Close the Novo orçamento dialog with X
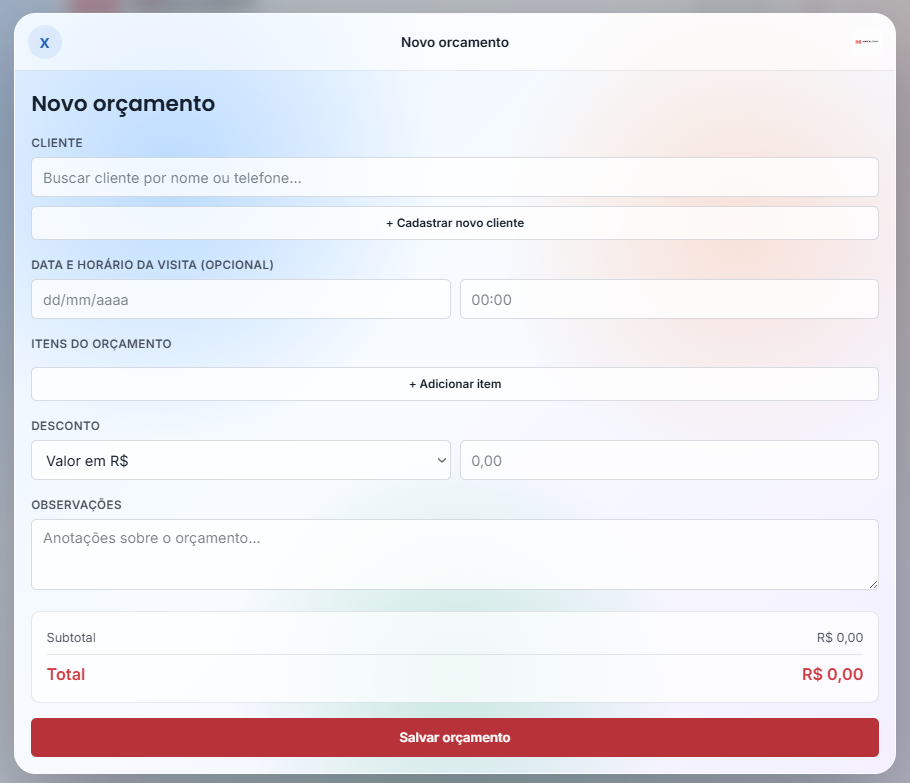Screen dimensions: 910x783 45,42
